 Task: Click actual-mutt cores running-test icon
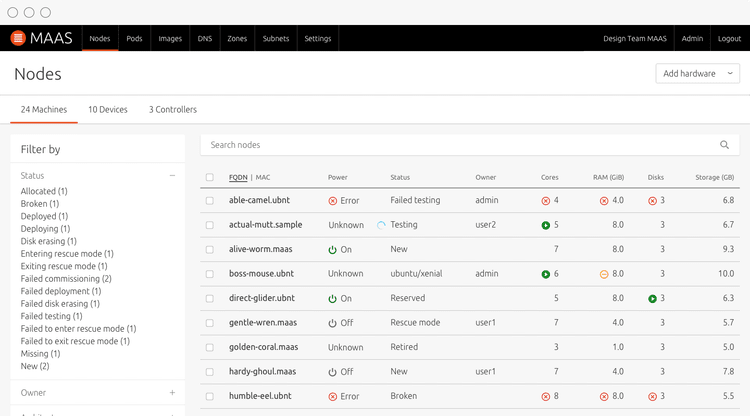pos(545,225)
